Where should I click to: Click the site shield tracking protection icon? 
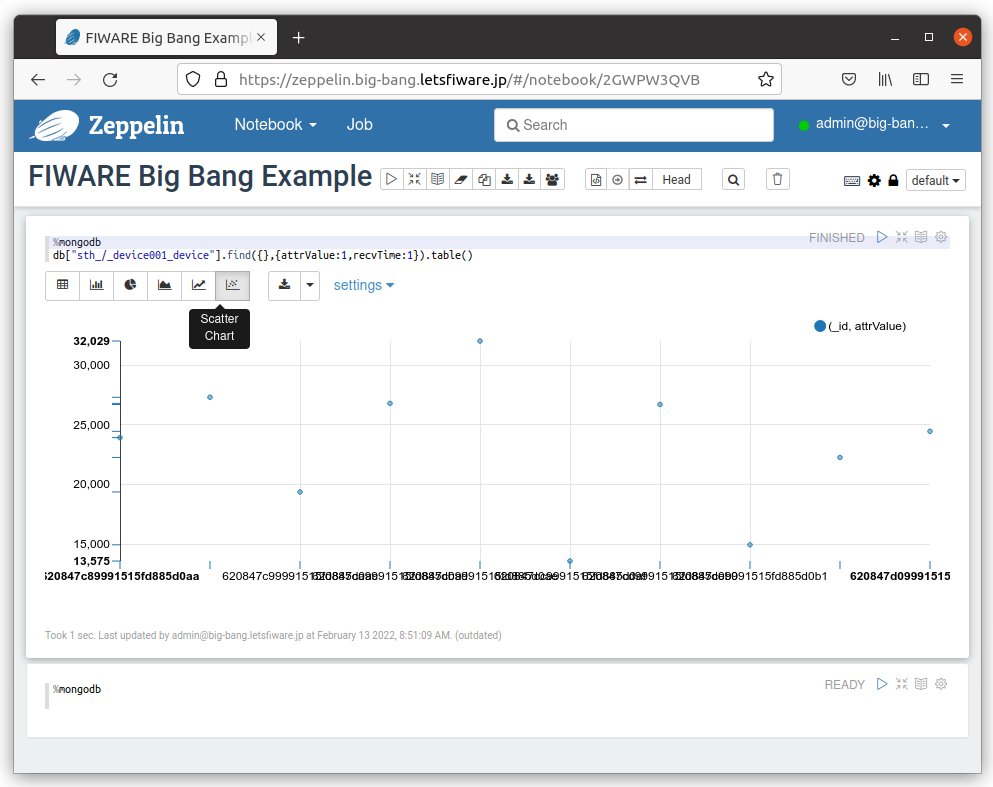(x=193, y=79)
